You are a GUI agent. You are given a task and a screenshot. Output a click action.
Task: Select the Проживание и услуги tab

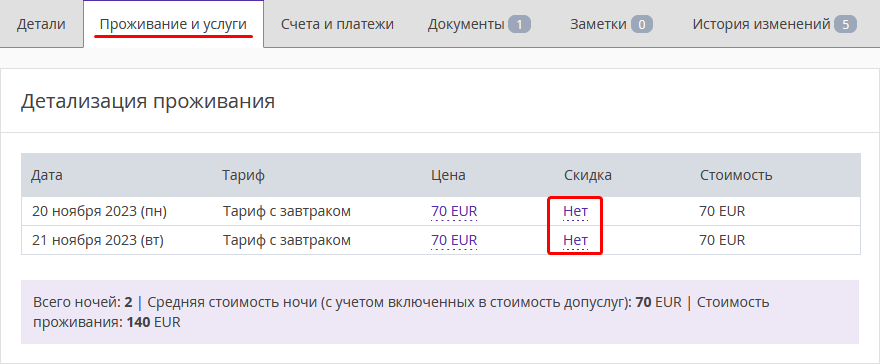(x=173, y=24)
